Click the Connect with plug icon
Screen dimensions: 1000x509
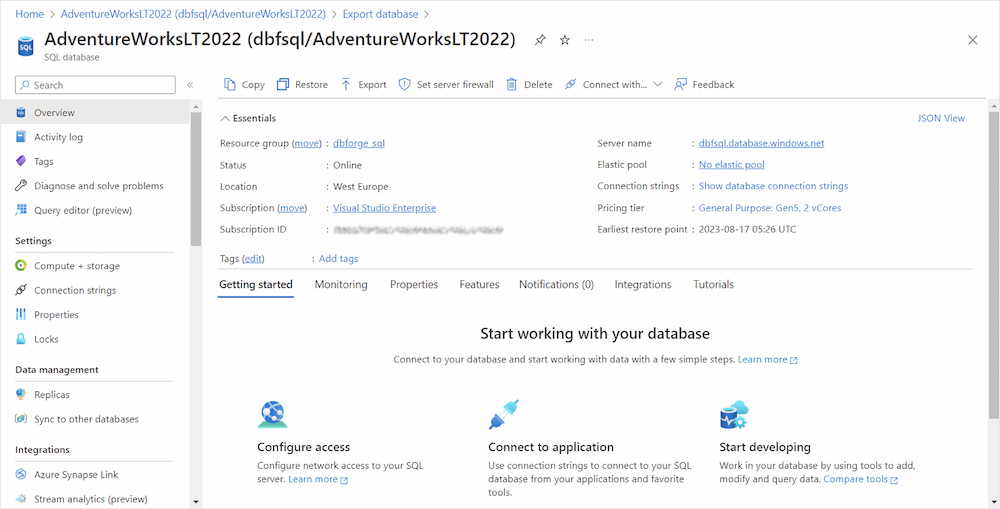click(570, 84)
